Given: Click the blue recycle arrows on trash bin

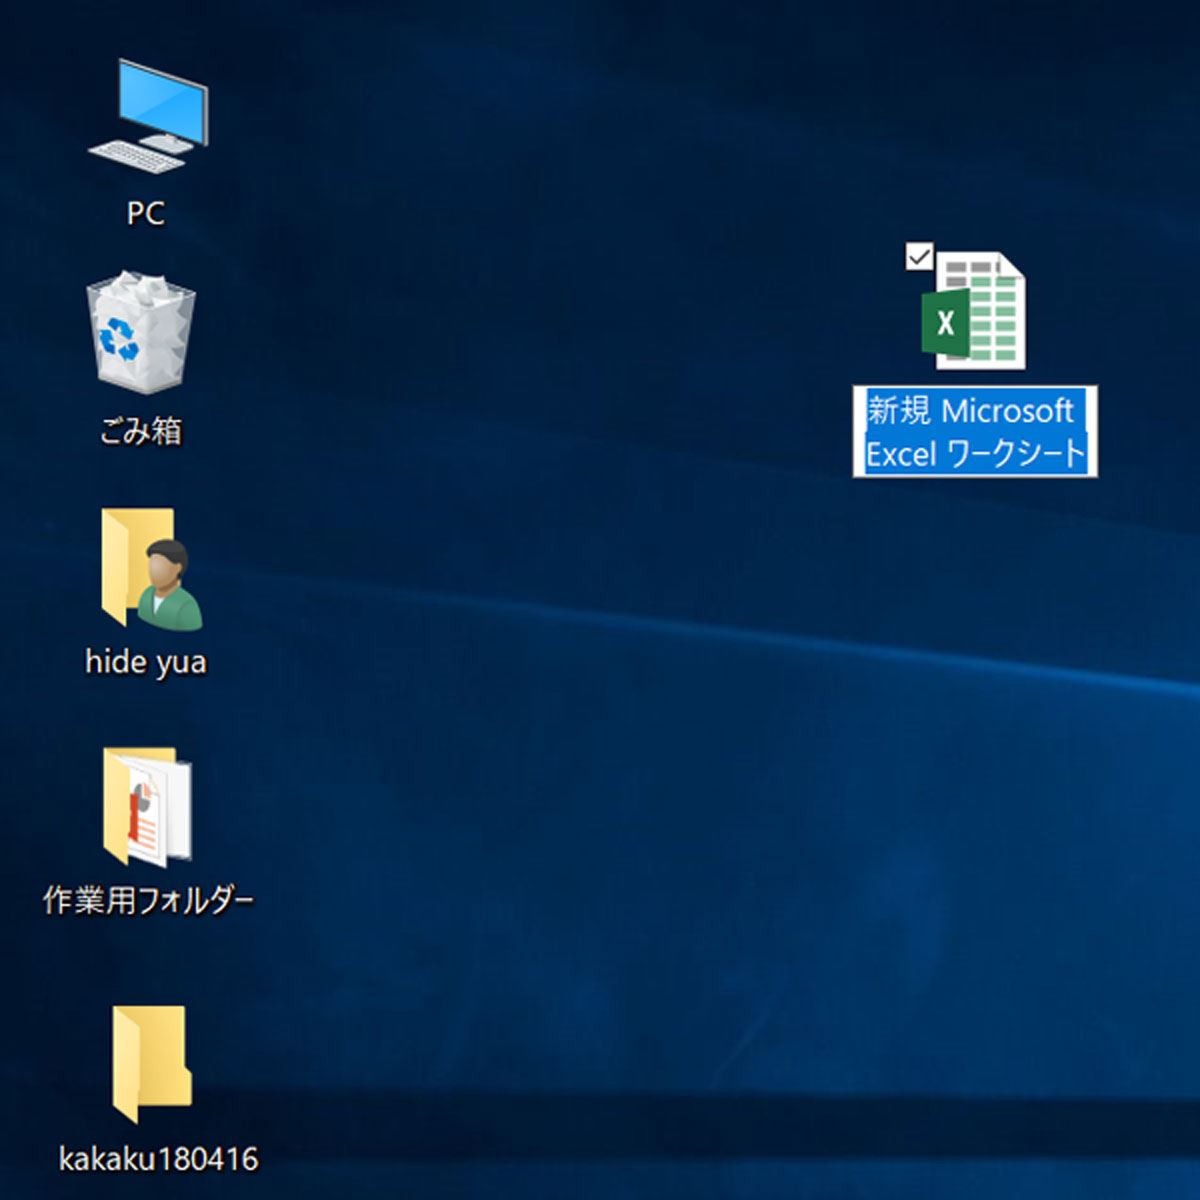Looking at the screenshot, I should 120,340.
